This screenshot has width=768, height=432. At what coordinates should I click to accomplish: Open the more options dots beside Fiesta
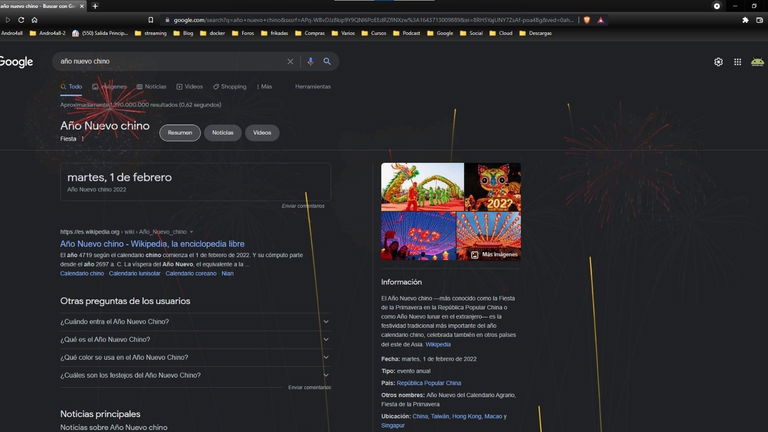(83, 139)
